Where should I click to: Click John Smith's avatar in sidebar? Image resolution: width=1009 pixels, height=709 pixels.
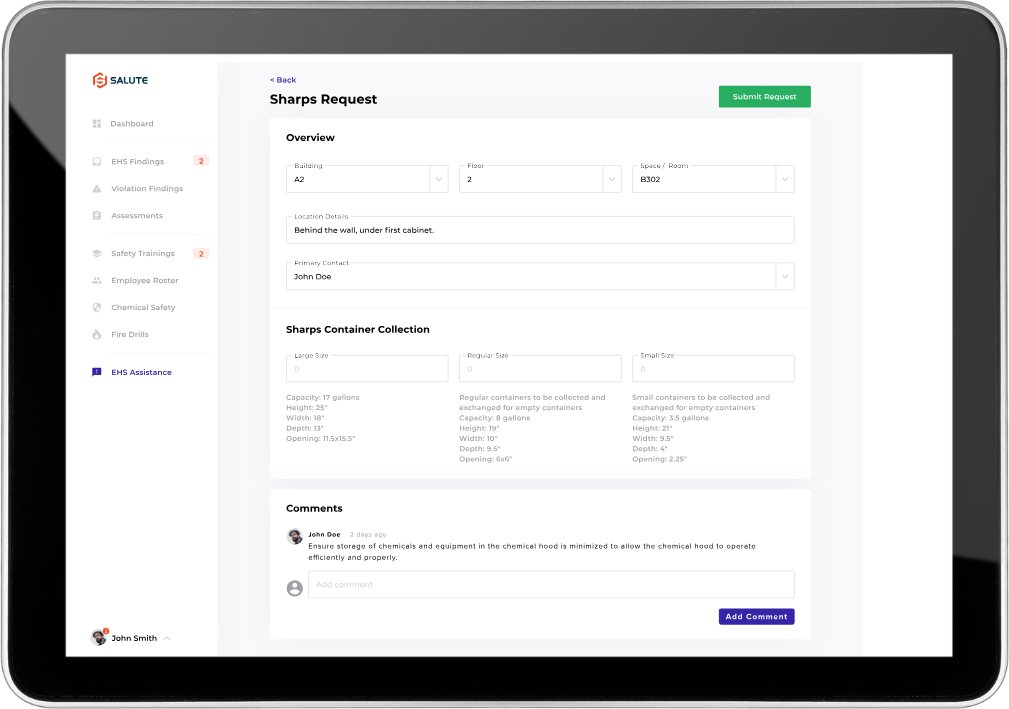click(98, 638)
